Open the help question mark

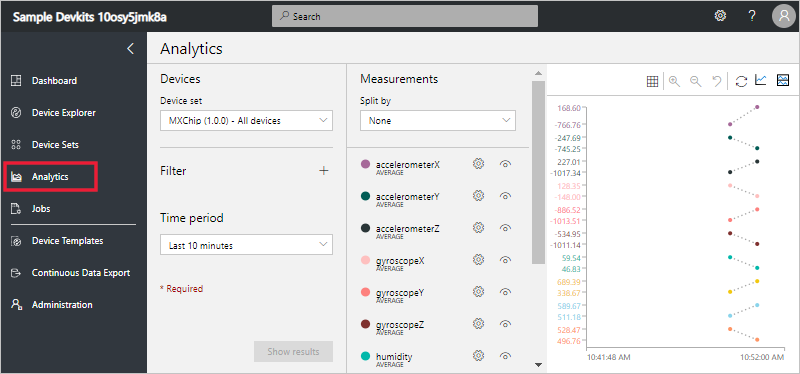752,16
